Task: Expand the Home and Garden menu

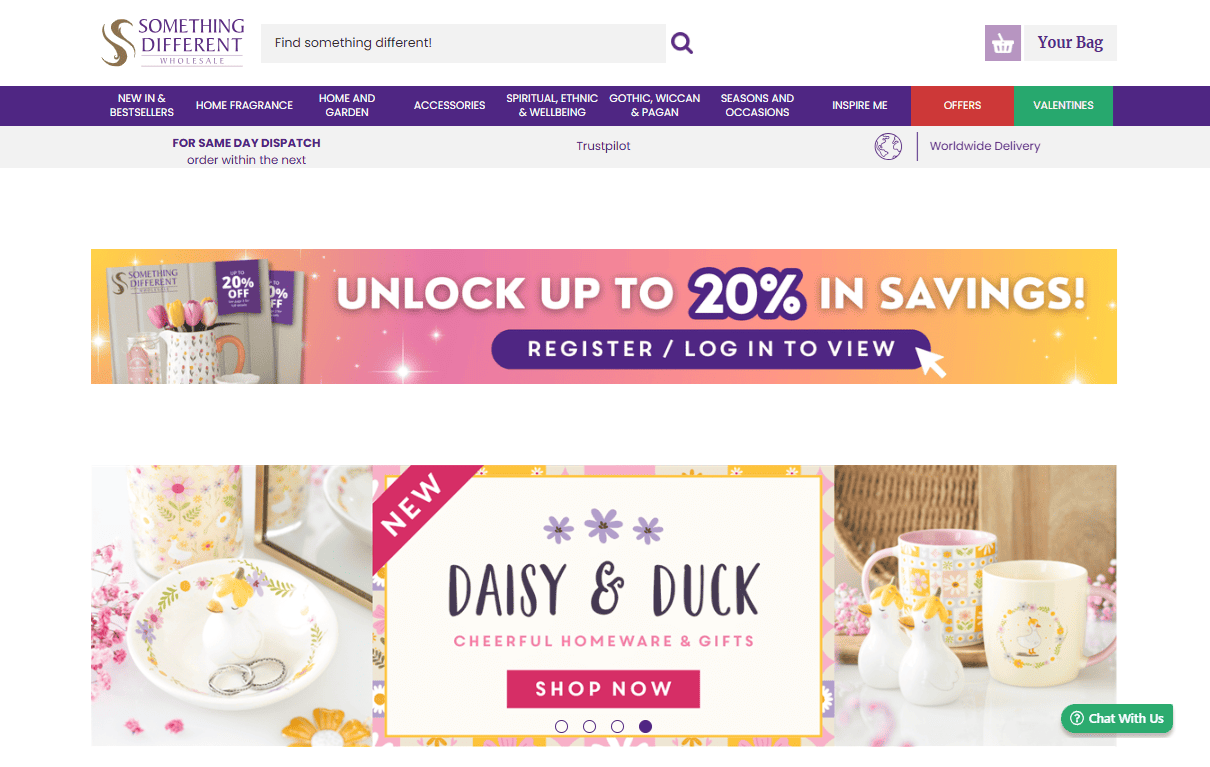Action: tap(347, 105)
